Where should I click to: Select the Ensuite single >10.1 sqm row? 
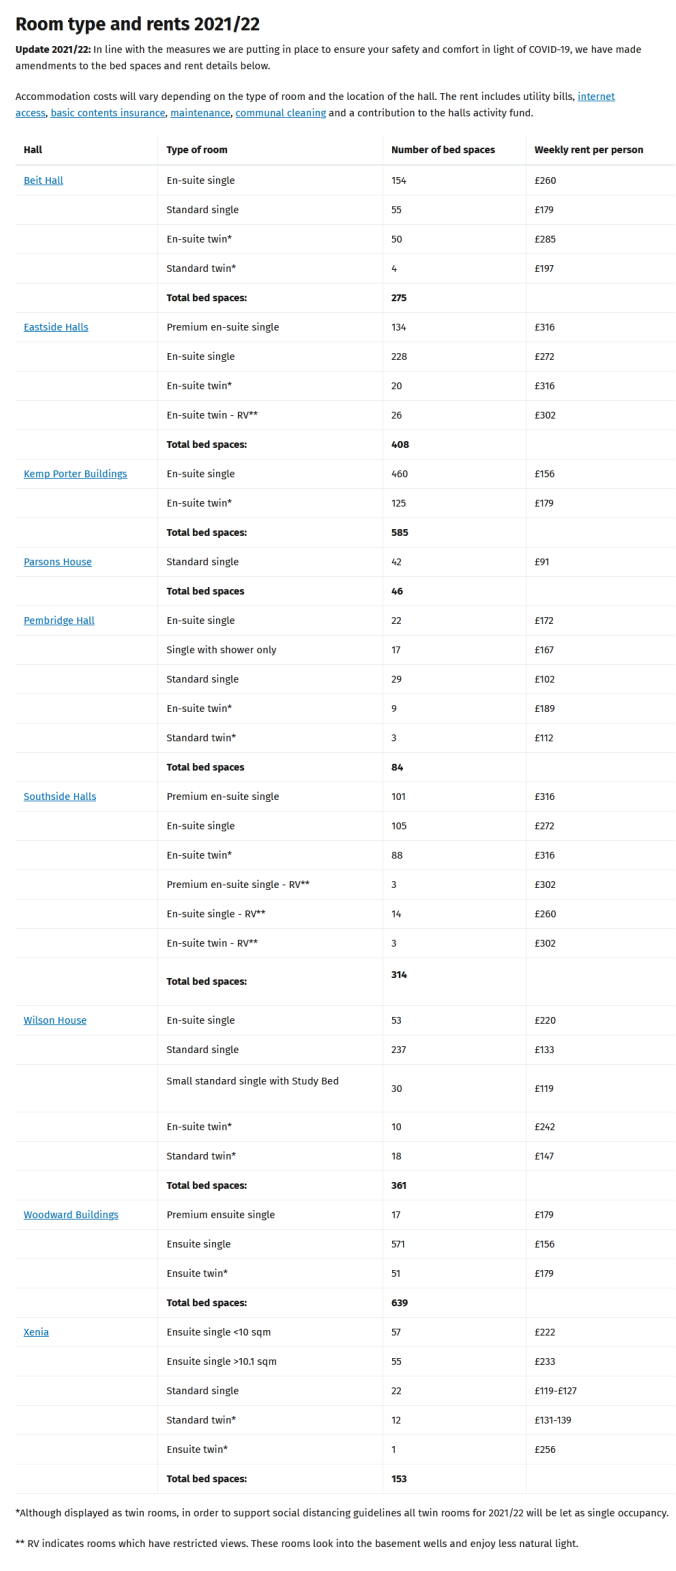pyautogui.click(x=345, y=1362)
